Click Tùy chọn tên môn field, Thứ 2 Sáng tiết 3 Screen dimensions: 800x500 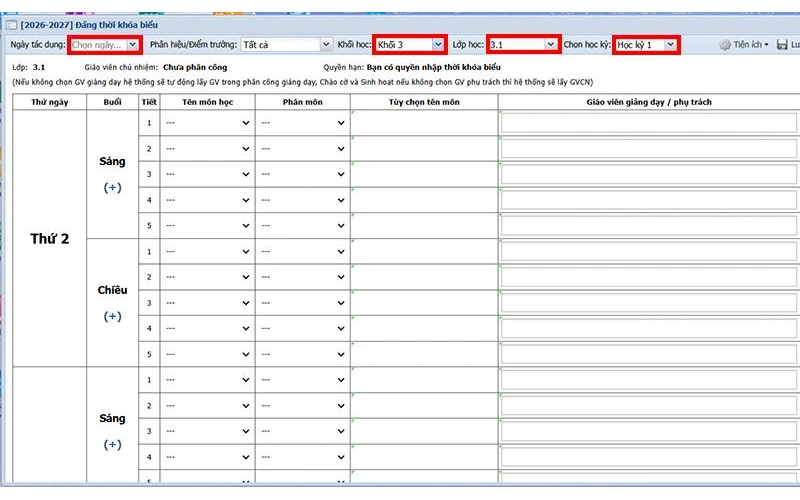tap(424, 174)
